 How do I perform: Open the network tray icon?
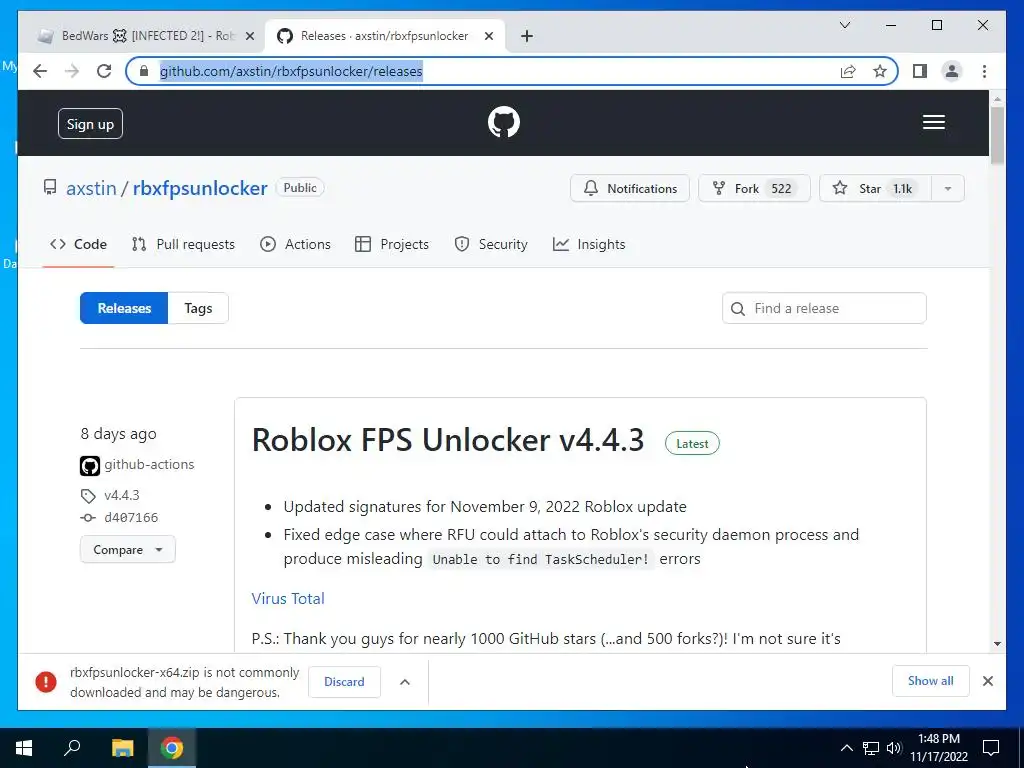click(x=871, y=748)
